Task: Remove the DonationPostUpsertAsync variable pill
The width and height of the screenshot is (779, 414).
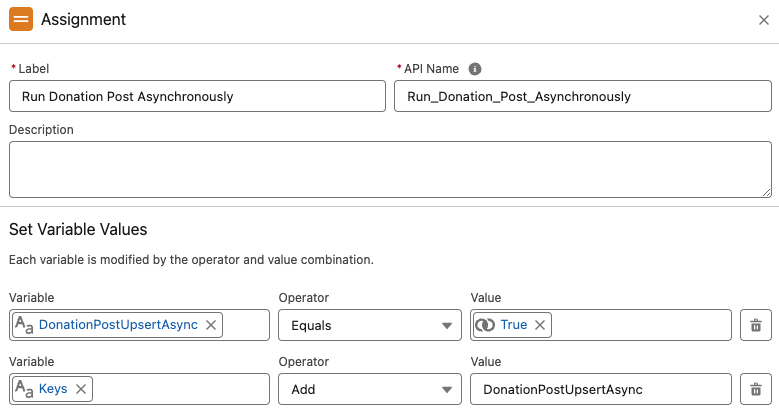Action: click(x=210, y=325)
